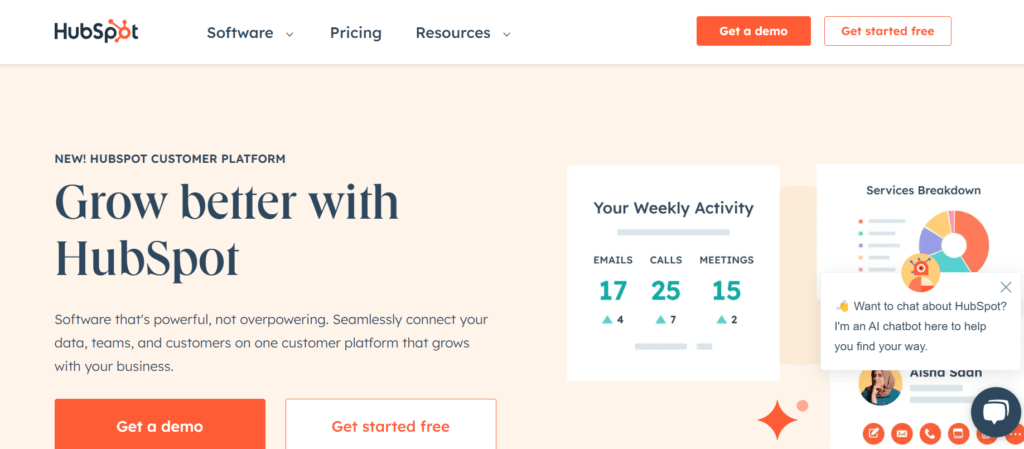The image size is (1024, 449).
Task: Click Aisha Saah's profile photo
Action: pos(880,385)
